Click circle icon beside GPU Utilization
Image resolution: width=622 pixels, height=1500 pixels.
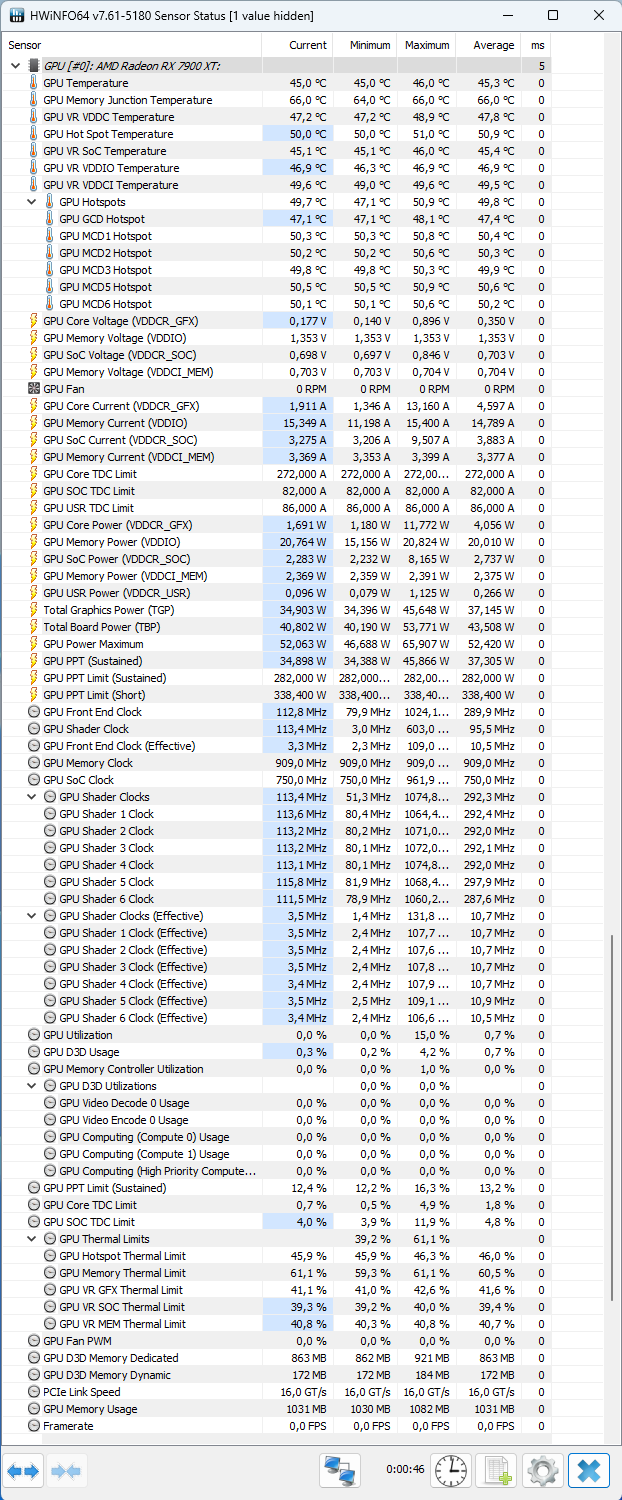coord(33,1035)
